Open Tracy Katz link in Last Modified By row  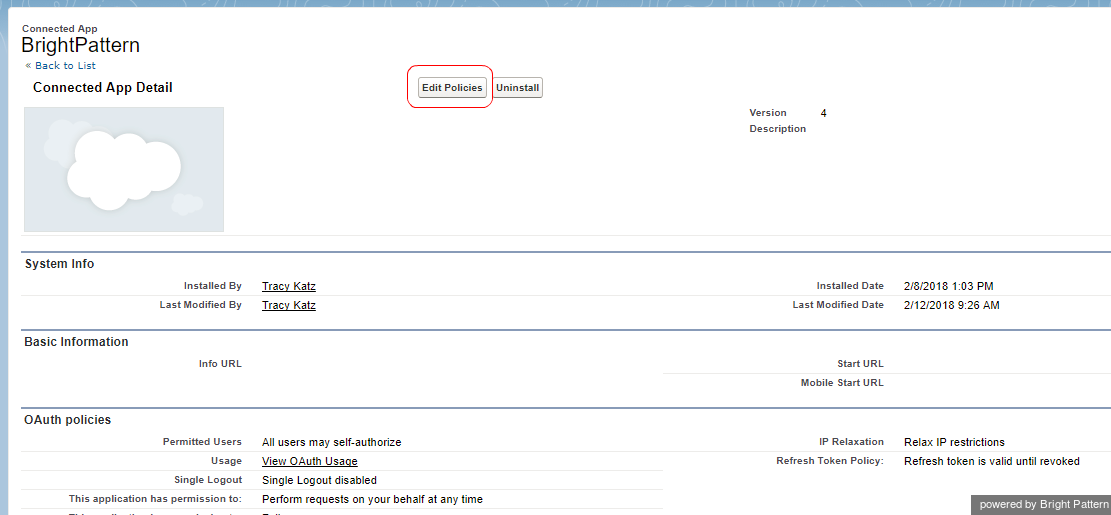[x=288, y=305]
